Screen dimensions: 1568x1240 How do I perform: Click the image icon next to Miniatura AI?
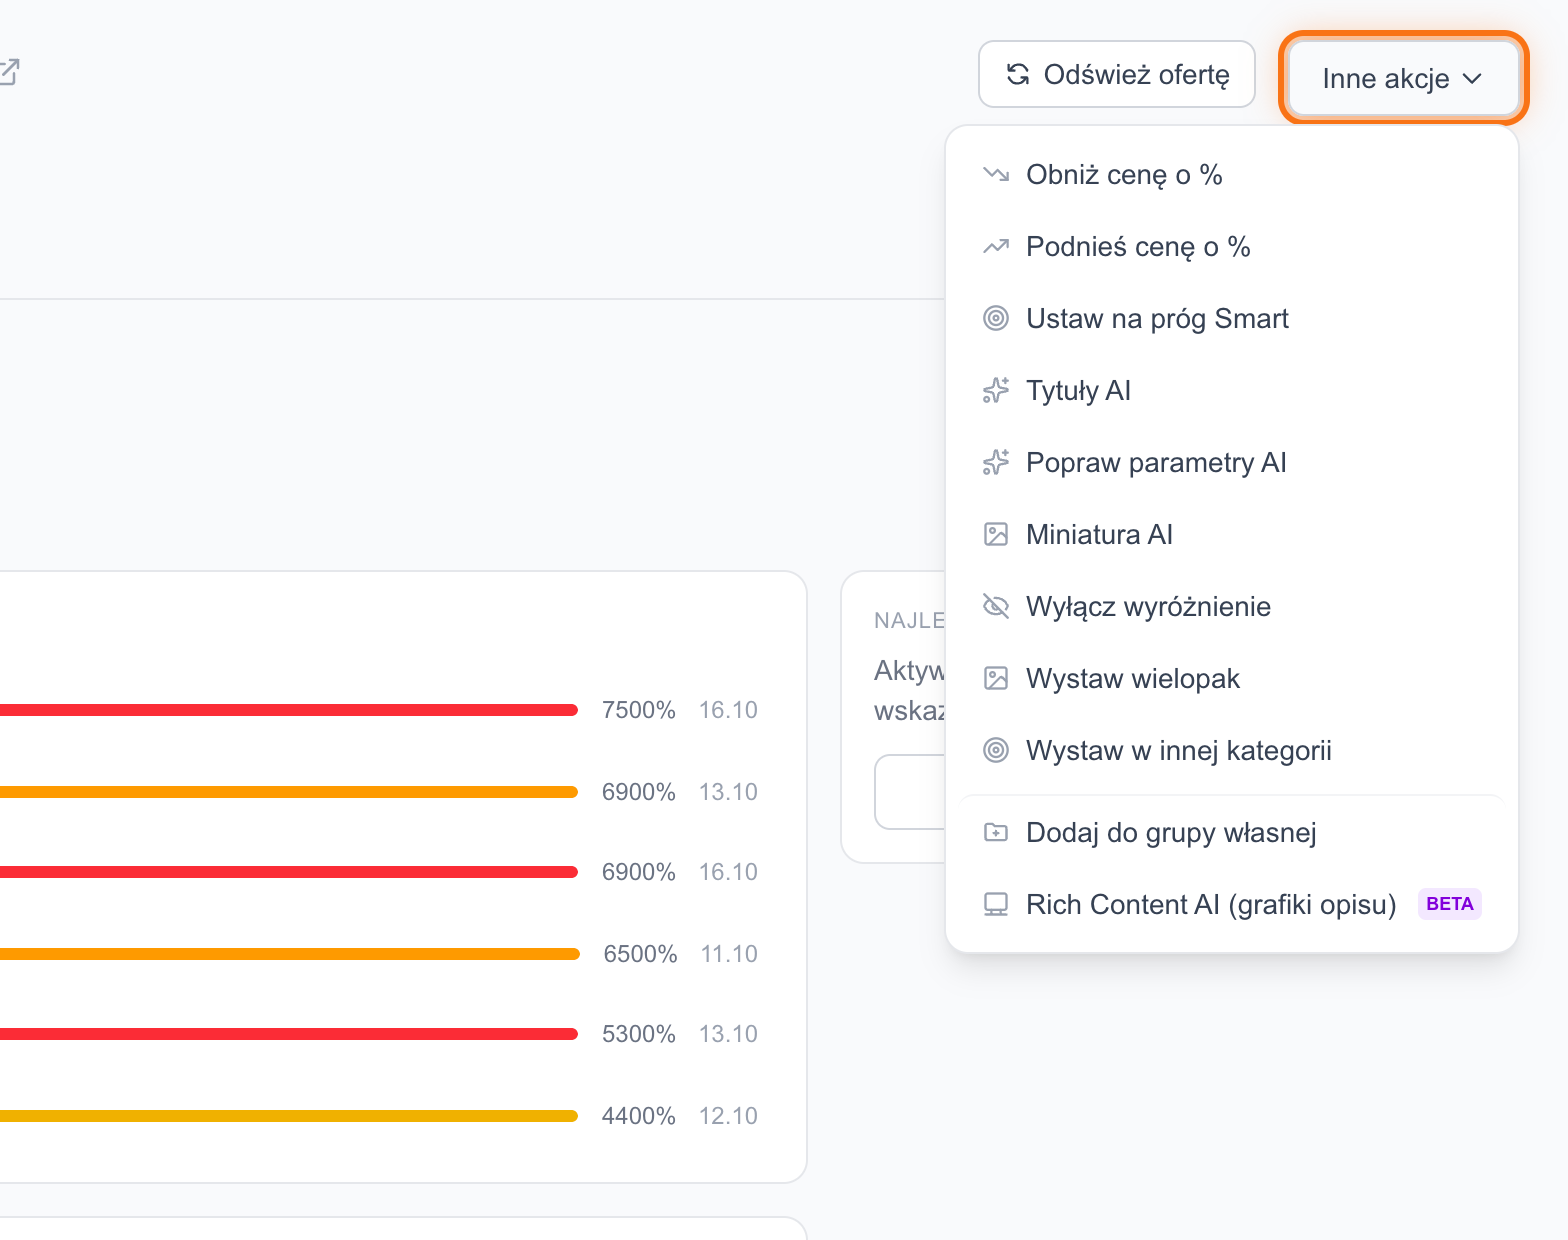pyautogui.click(x=996, y=535)
